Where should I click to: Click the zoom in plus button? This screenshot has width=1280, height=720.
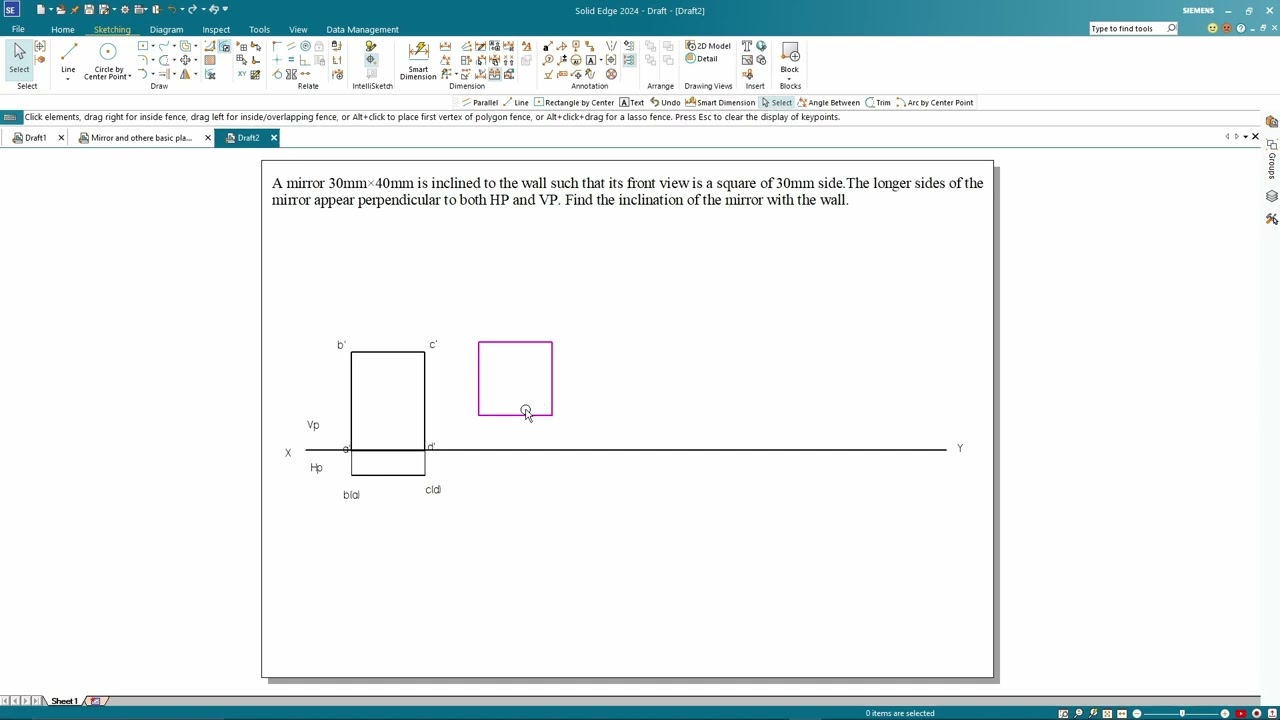[x=1225, y=713]
